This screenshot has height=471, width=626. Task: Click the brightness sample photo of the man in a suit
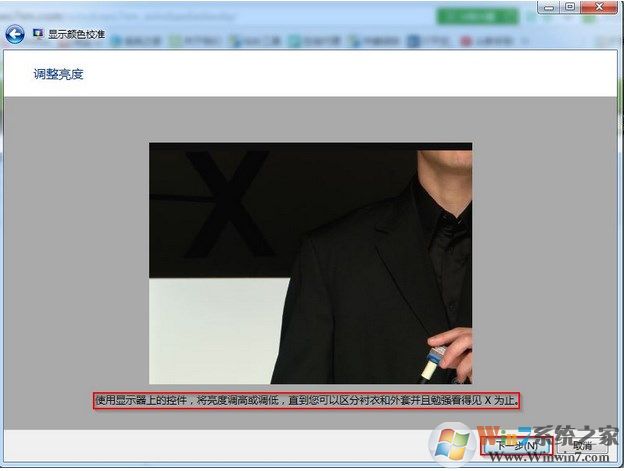point(310,263)
